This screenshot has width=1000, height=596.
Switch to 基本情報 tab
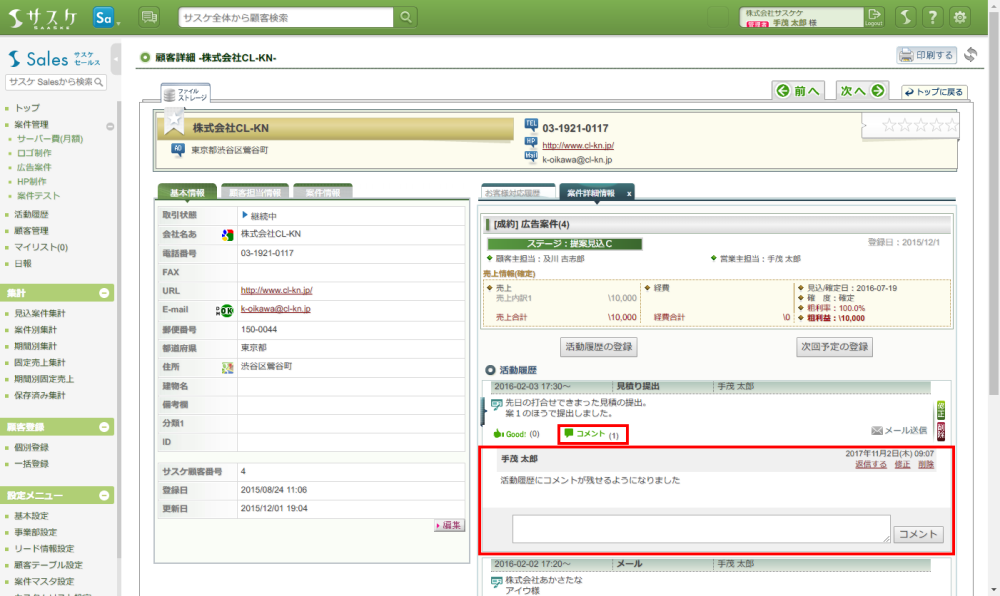[187, 193]
